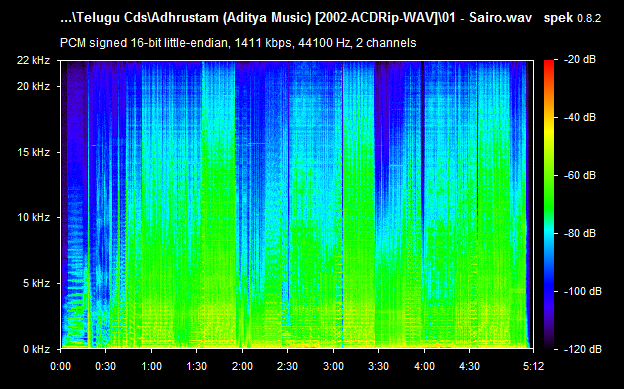Viewport: 624px width, 389px height.
Task: Click the Sairo.wav file path title
Action: [296, 18]
